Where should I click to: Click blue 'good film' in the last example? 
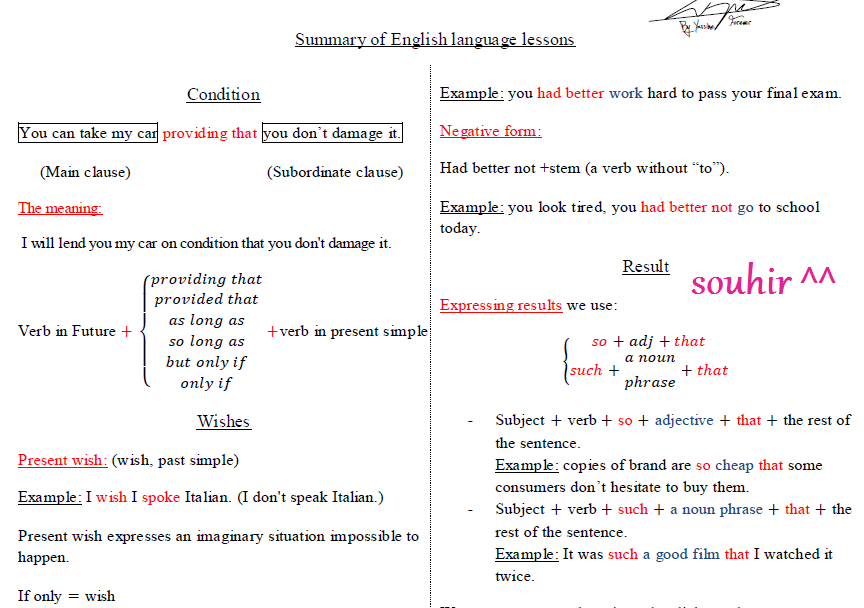(x=687, y=554)
